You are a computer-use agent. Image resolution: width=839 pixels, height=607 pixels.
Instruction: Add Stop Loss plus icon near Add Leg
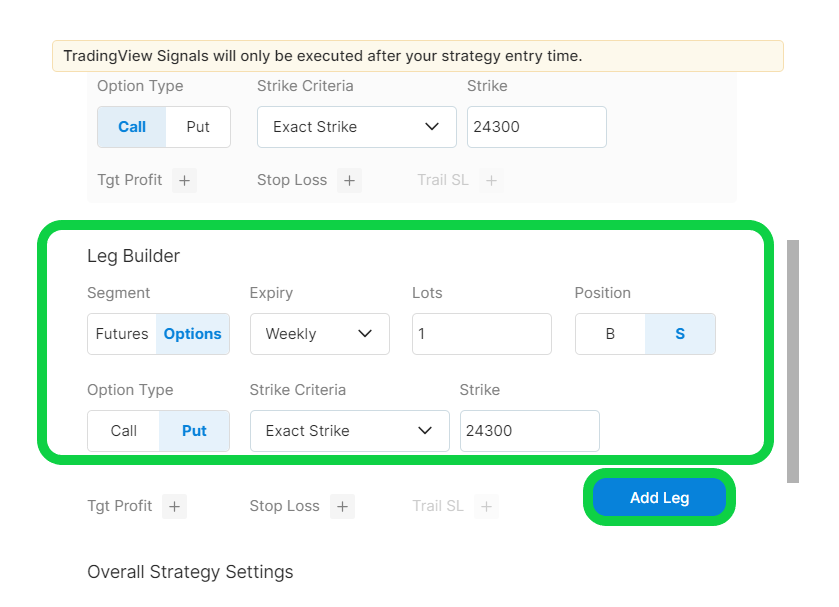(342, 506)
